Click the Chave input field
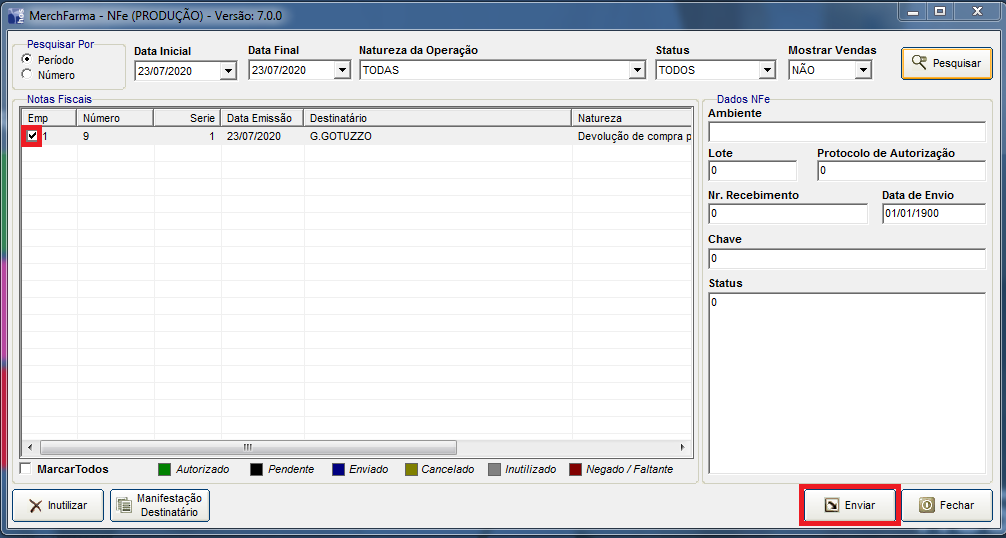This screenshot has width=1006, height=538. (x=846, y=259)
